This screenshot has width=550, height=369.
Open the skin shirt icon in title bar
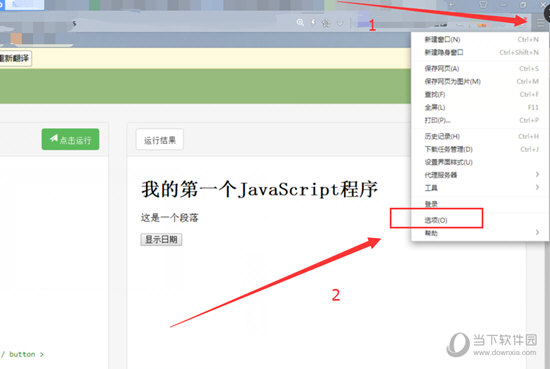pyautogui.click(x=483, y=5)
